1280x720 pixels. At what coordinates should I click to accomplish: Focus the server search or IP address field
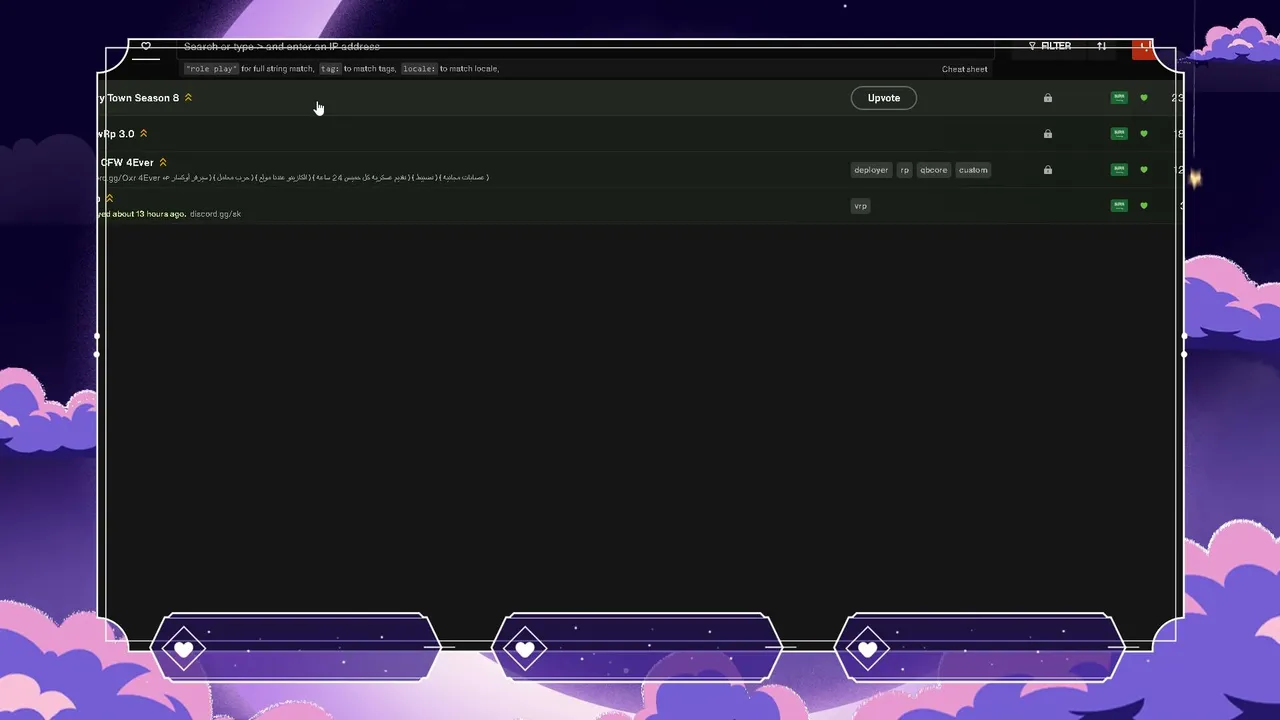click(586, 47)
